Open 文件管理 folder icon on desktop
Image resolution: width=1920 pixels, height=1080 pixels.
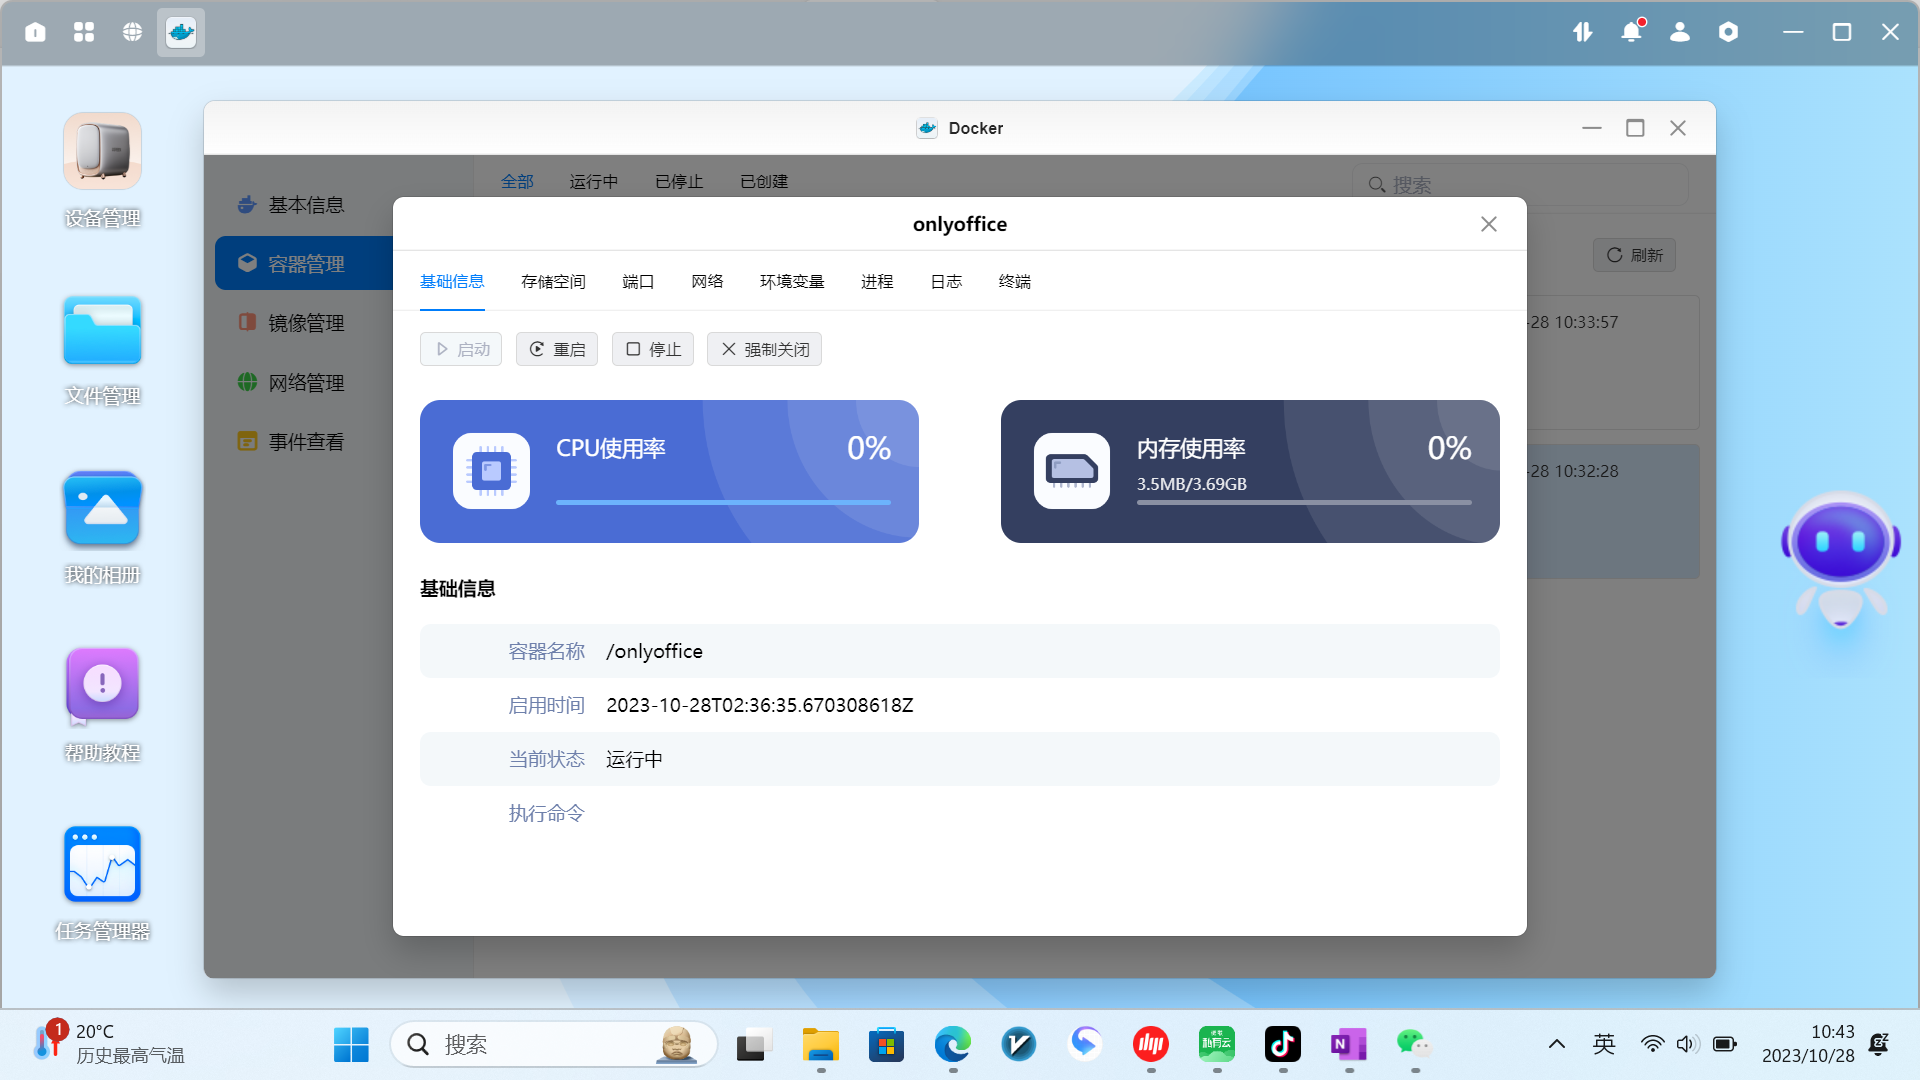coord(102,331)
